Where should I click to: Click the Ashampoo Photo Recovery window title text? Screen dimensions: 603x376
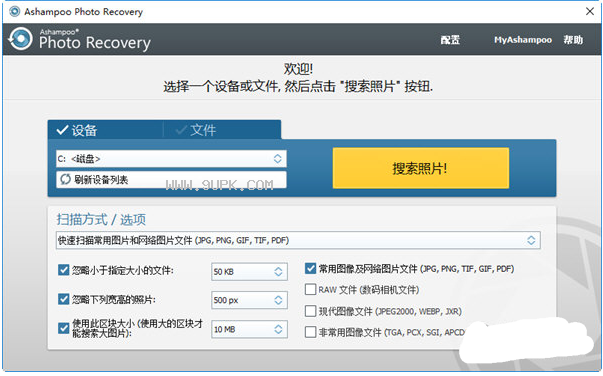point(83,12)
